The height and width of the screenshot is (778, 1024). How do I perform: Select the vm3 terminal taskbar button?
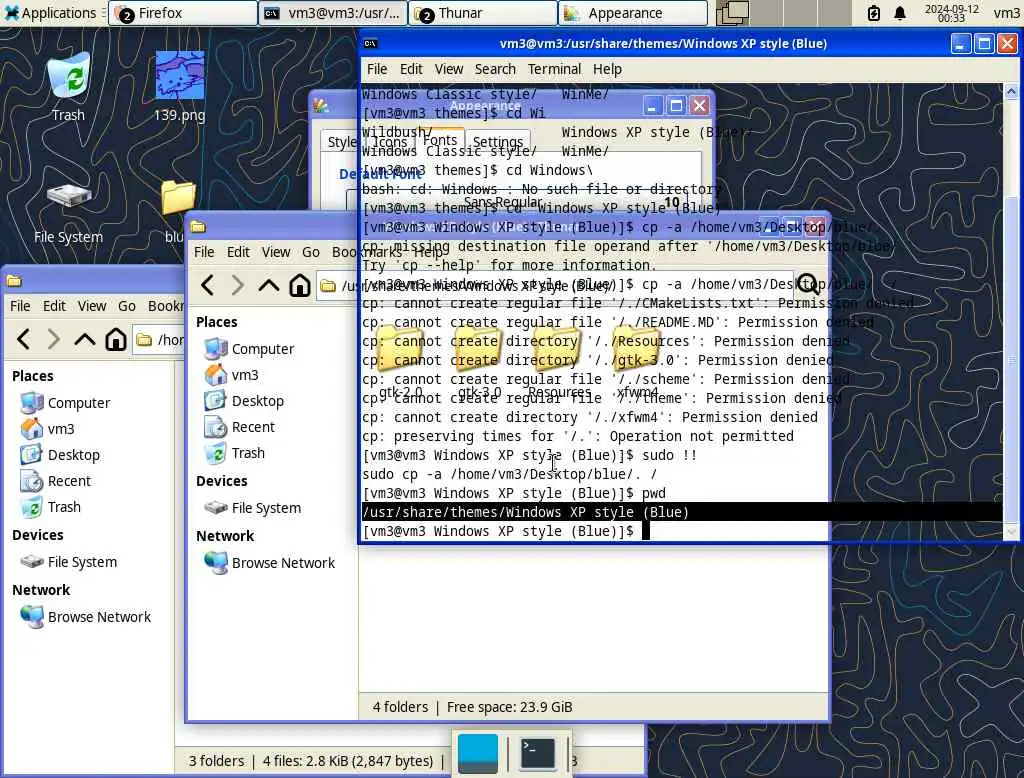333,13
